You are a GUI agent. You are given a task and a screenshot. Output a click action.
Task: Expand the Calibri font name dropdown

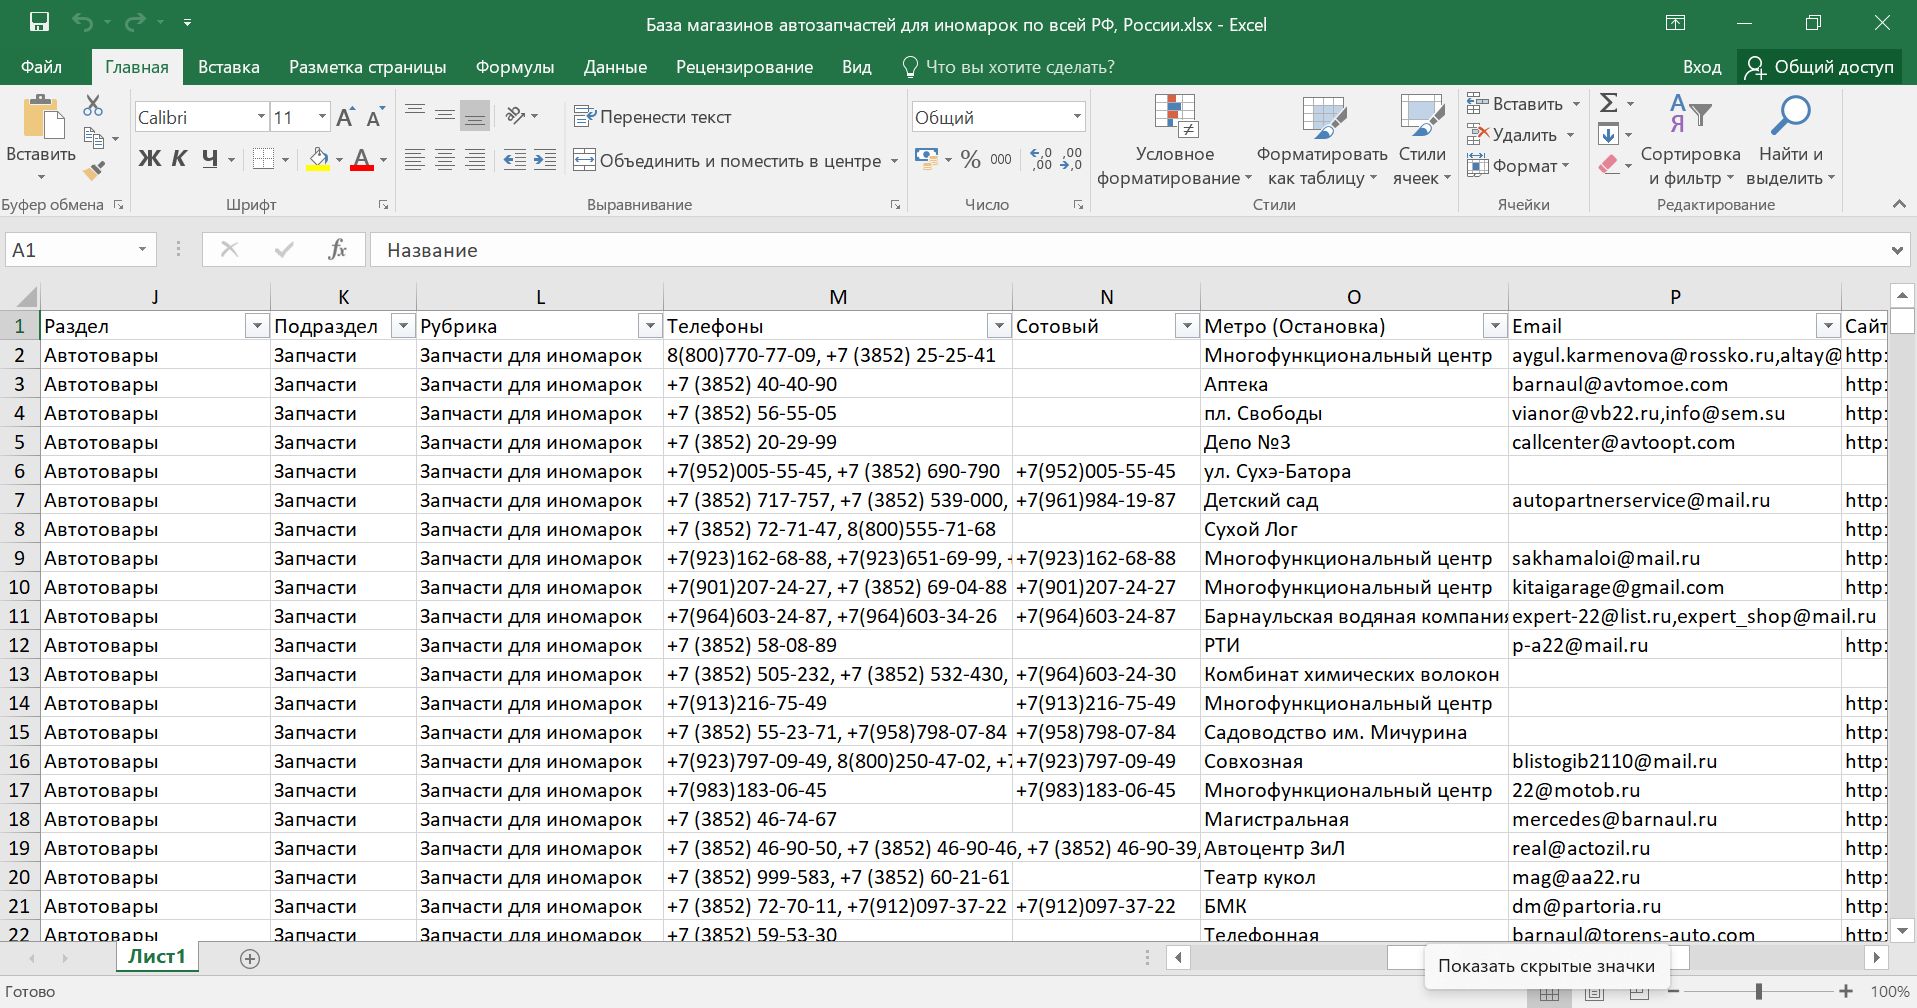[x=261, y=117]
